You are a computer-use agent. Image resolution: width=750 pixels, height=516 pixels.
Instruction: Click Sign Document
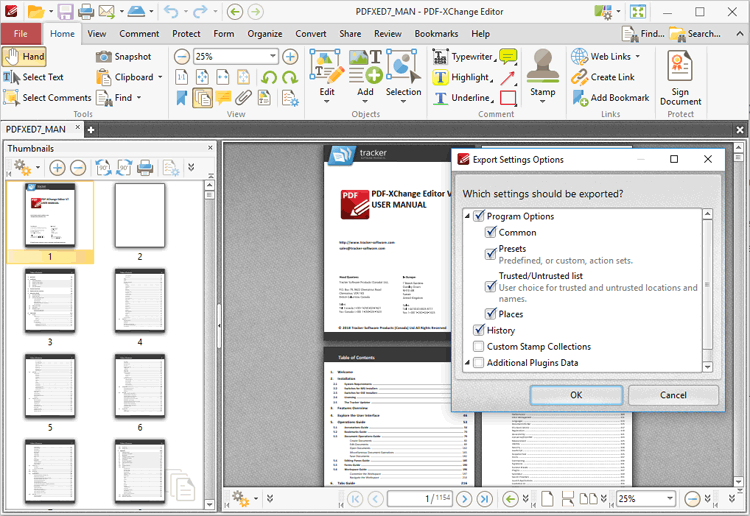(680, 78)
